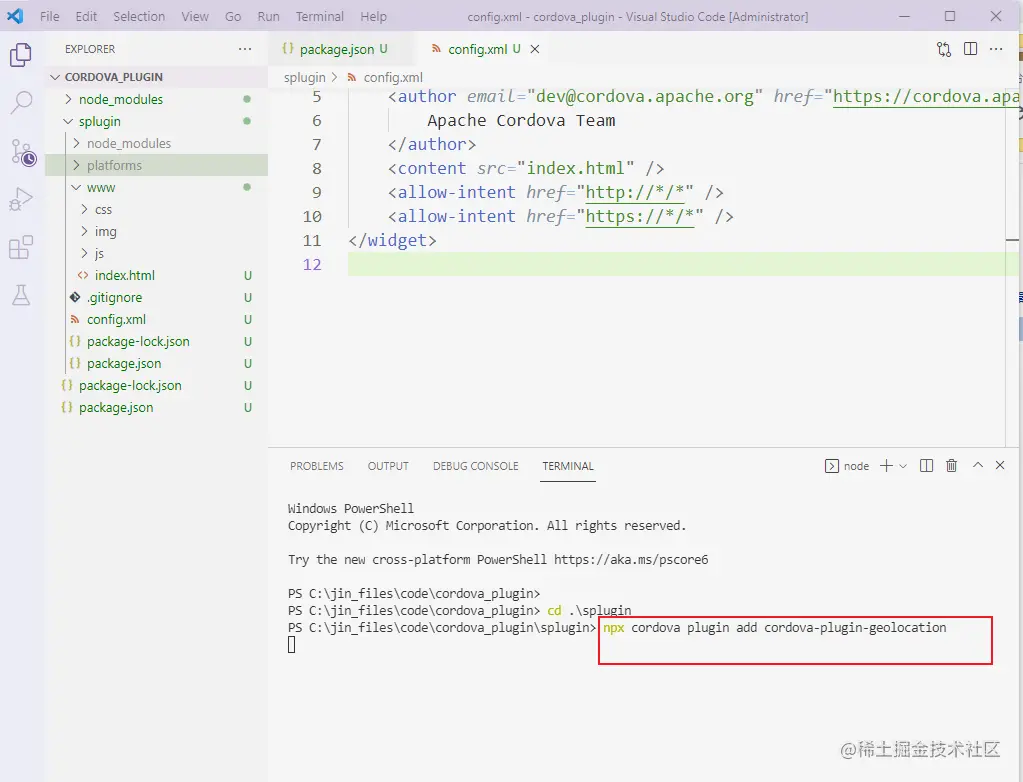Split the editor to the right

click(x=970, y=49)
